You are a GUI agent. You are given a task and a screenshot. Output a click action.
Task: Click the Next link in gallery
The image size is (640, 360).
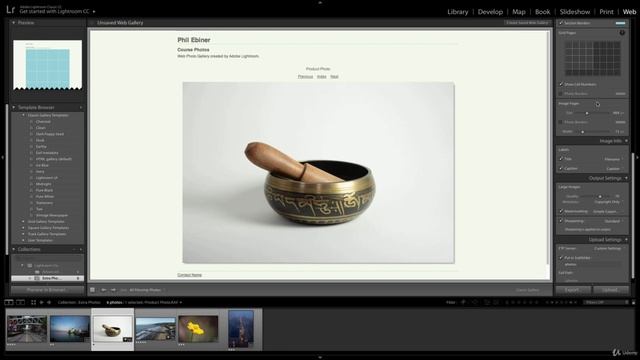click(x=334, y=76)
